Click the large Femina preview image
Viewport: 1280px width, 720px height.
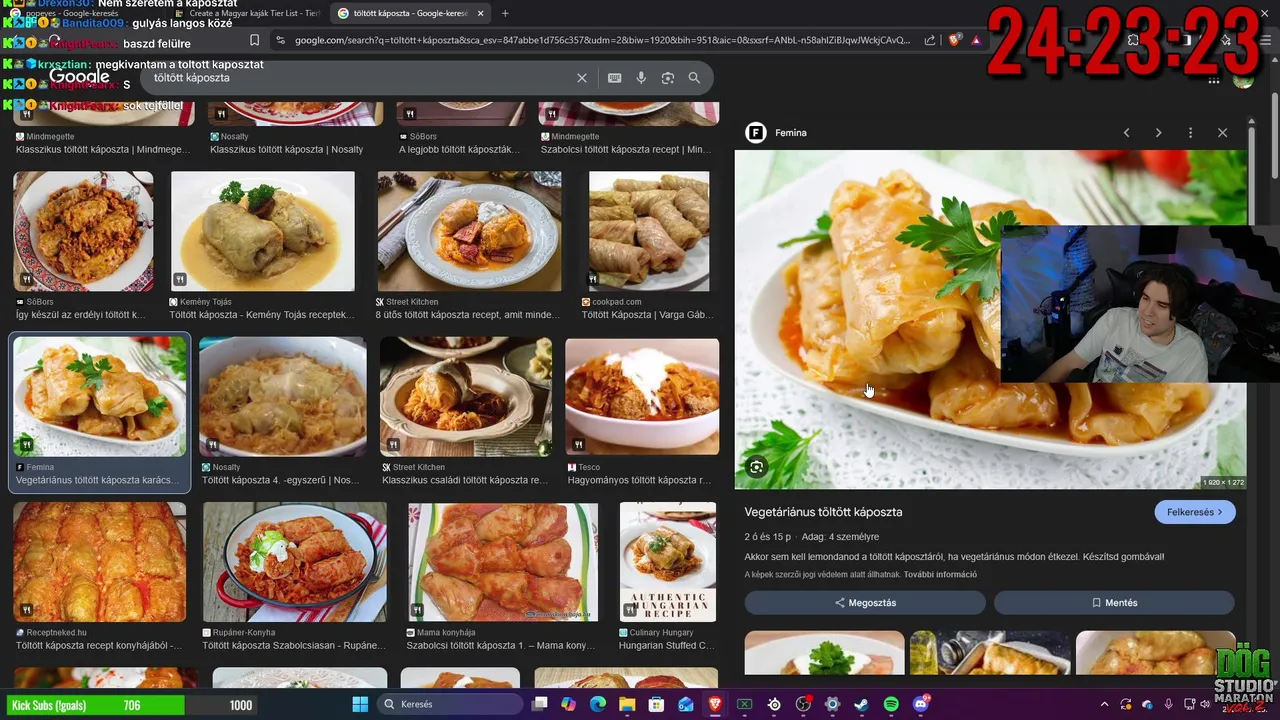coord(870,320)
